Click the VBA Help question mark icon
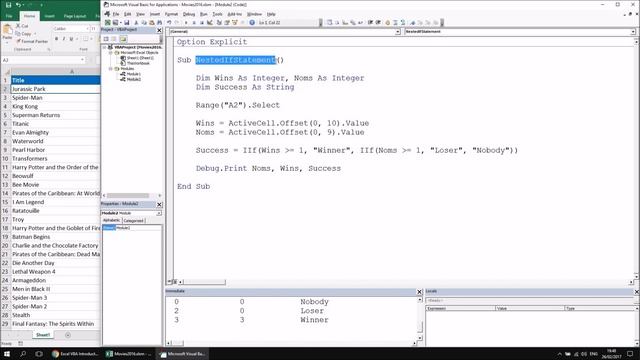 [252, 22]
